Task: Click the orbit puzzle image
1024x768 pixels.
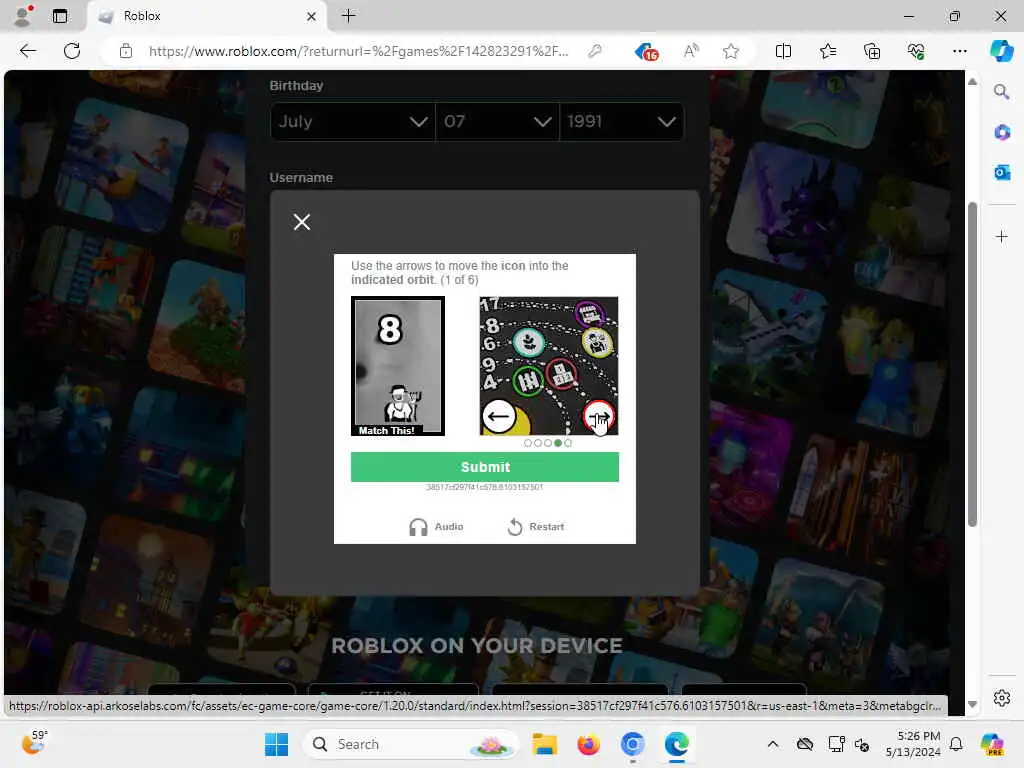Action: coord(549,366)
